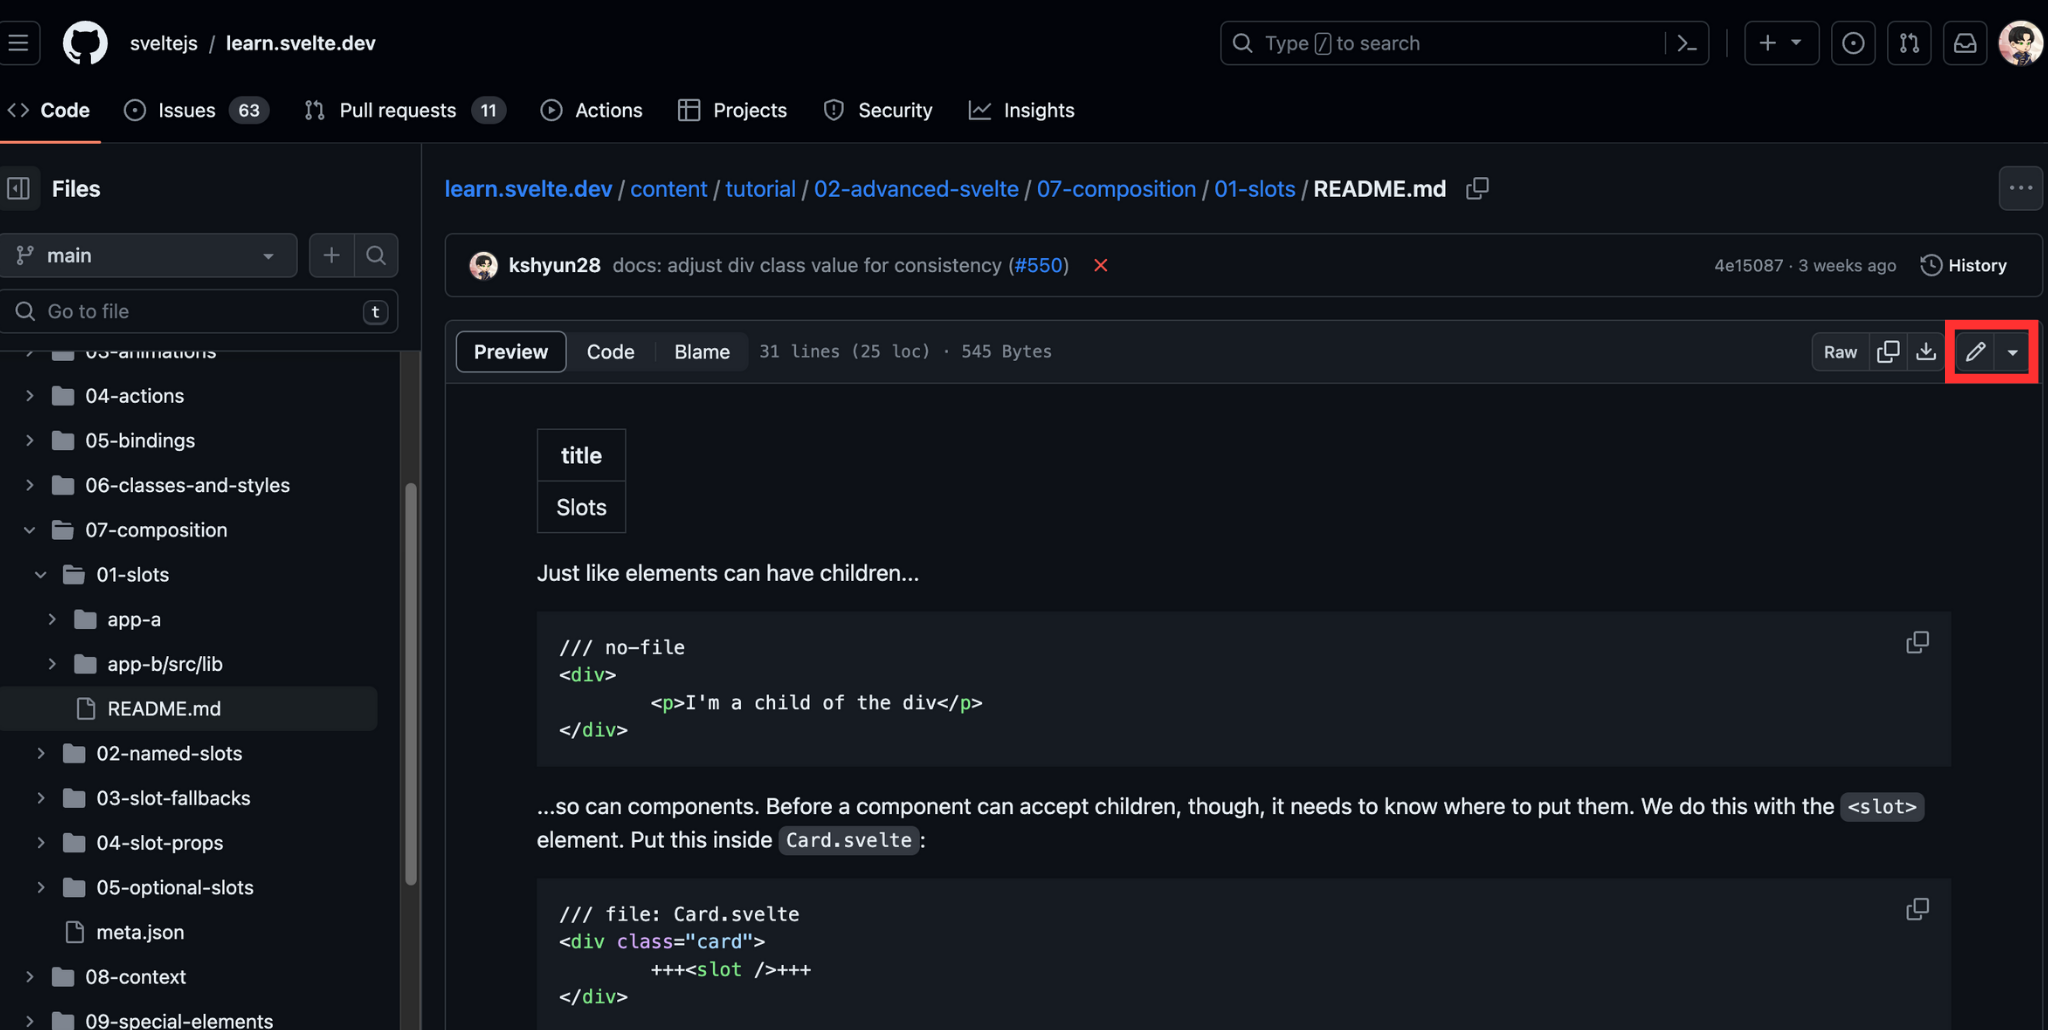Collapse the 01-slots folder chevron

click(40, 574)
